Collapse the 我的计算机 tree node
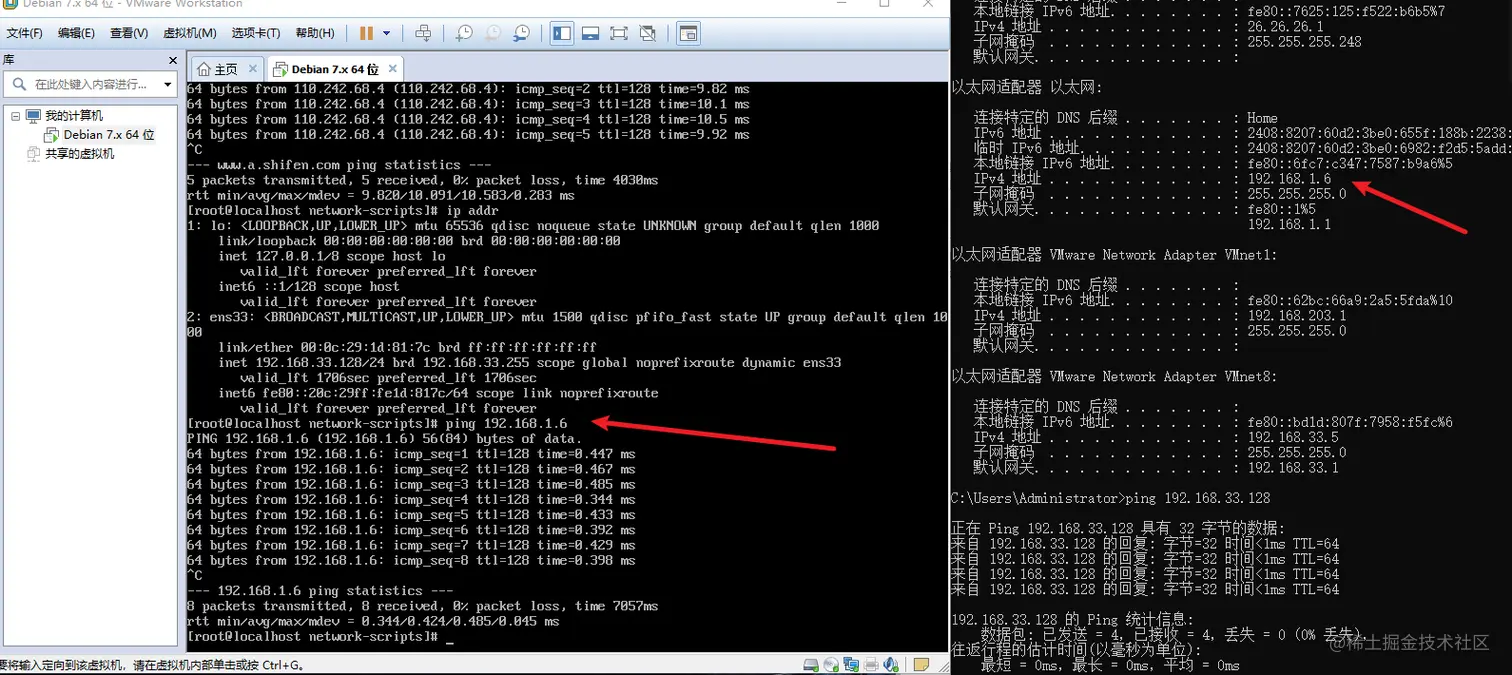Viewport: 1512px width, 675px height. pos(16,116)
